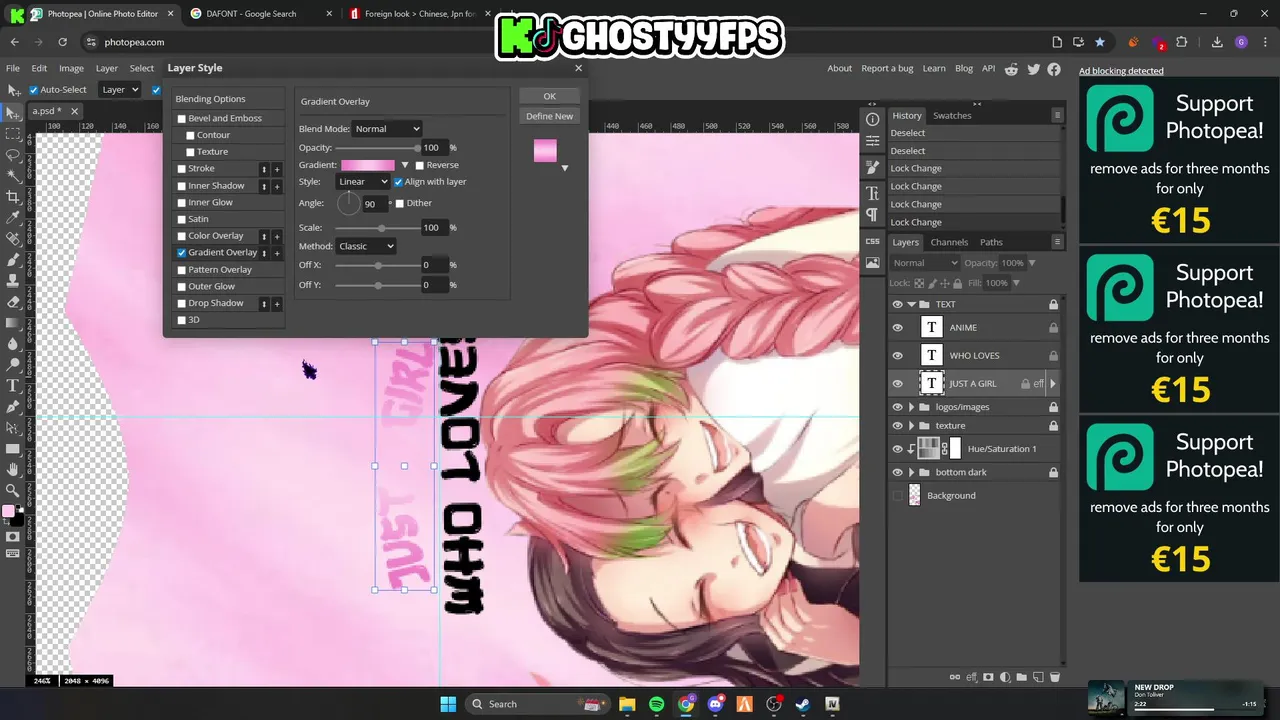The image size is (1280, 720).
Task: Click the new folder icon in Layers
Action: click(x=1022, y=677)
